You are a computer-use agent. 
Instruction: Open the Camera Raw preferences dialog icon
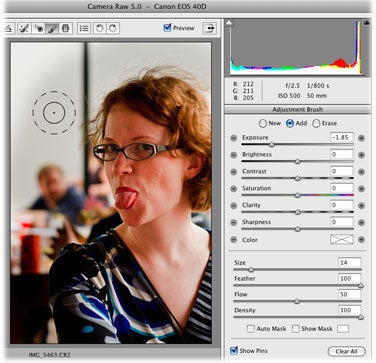84,28
